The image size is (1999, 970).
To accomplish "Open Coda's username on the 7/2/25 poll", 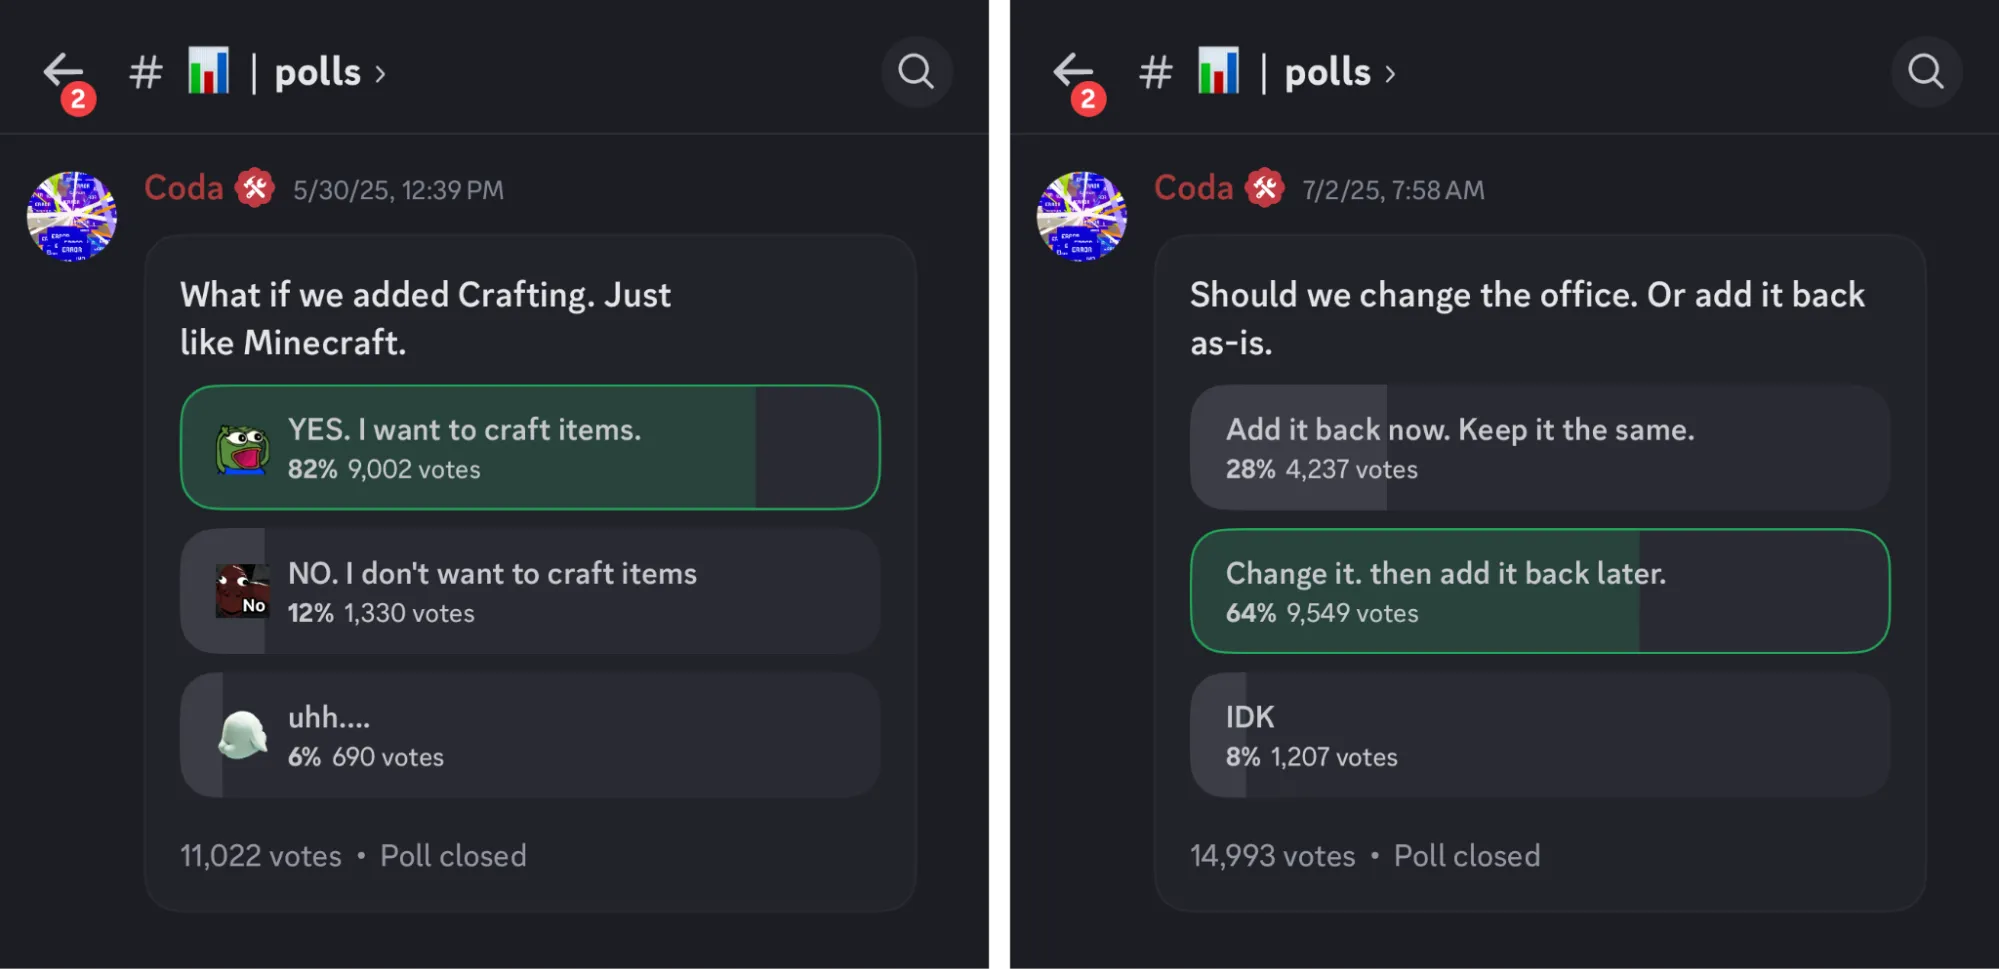I will (x=1194, y=188).
